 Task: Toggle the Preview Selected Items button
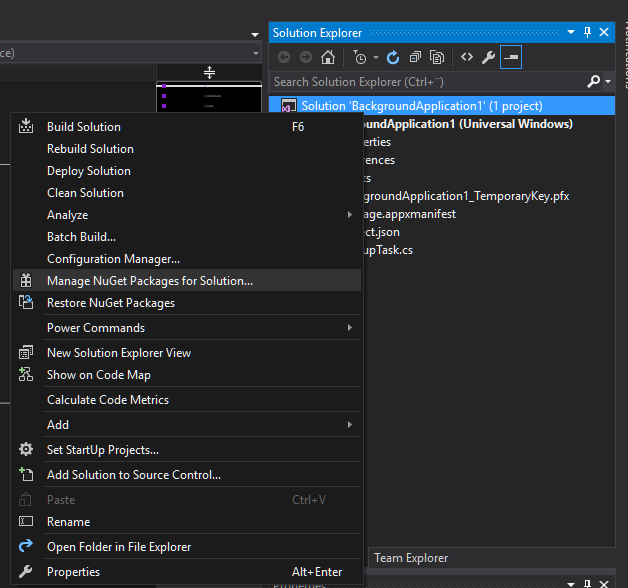pos(511,57)
